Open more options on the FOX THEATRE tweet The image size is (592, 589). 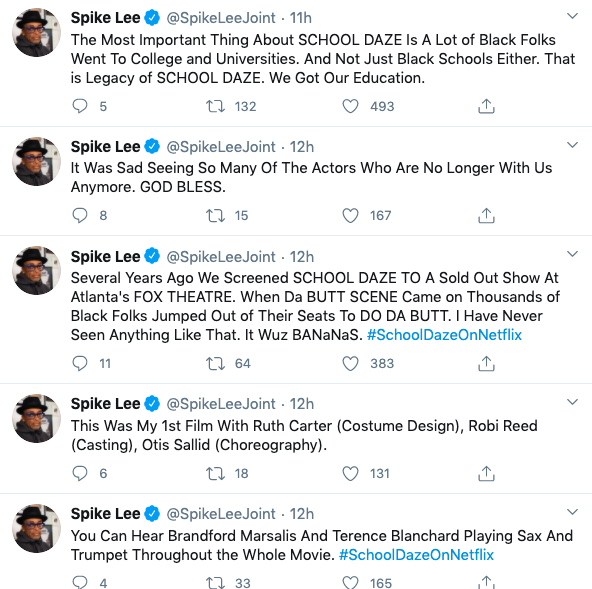(572, 254)
